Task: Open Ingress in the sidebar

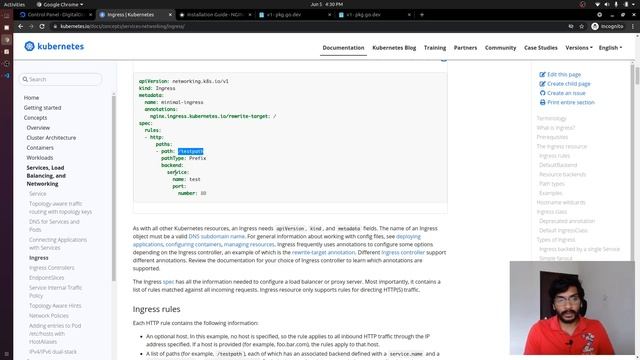Action: tap(39, 258)
